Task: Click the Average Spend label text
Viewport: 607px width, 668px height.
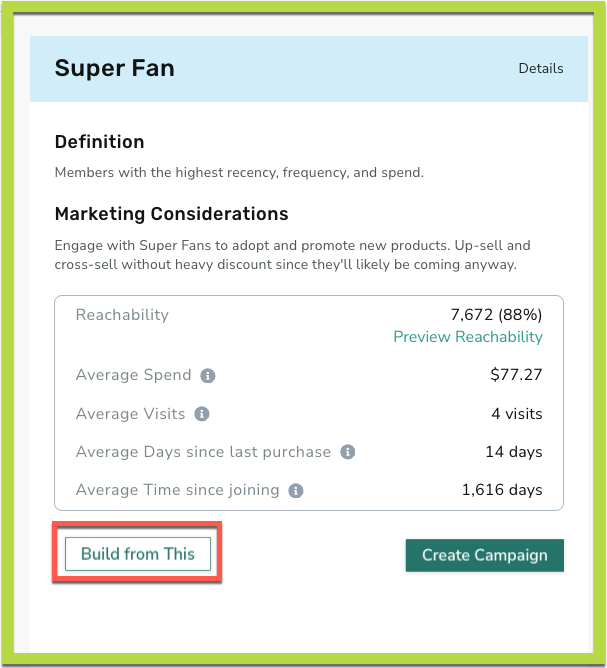Action: point(133,375)
